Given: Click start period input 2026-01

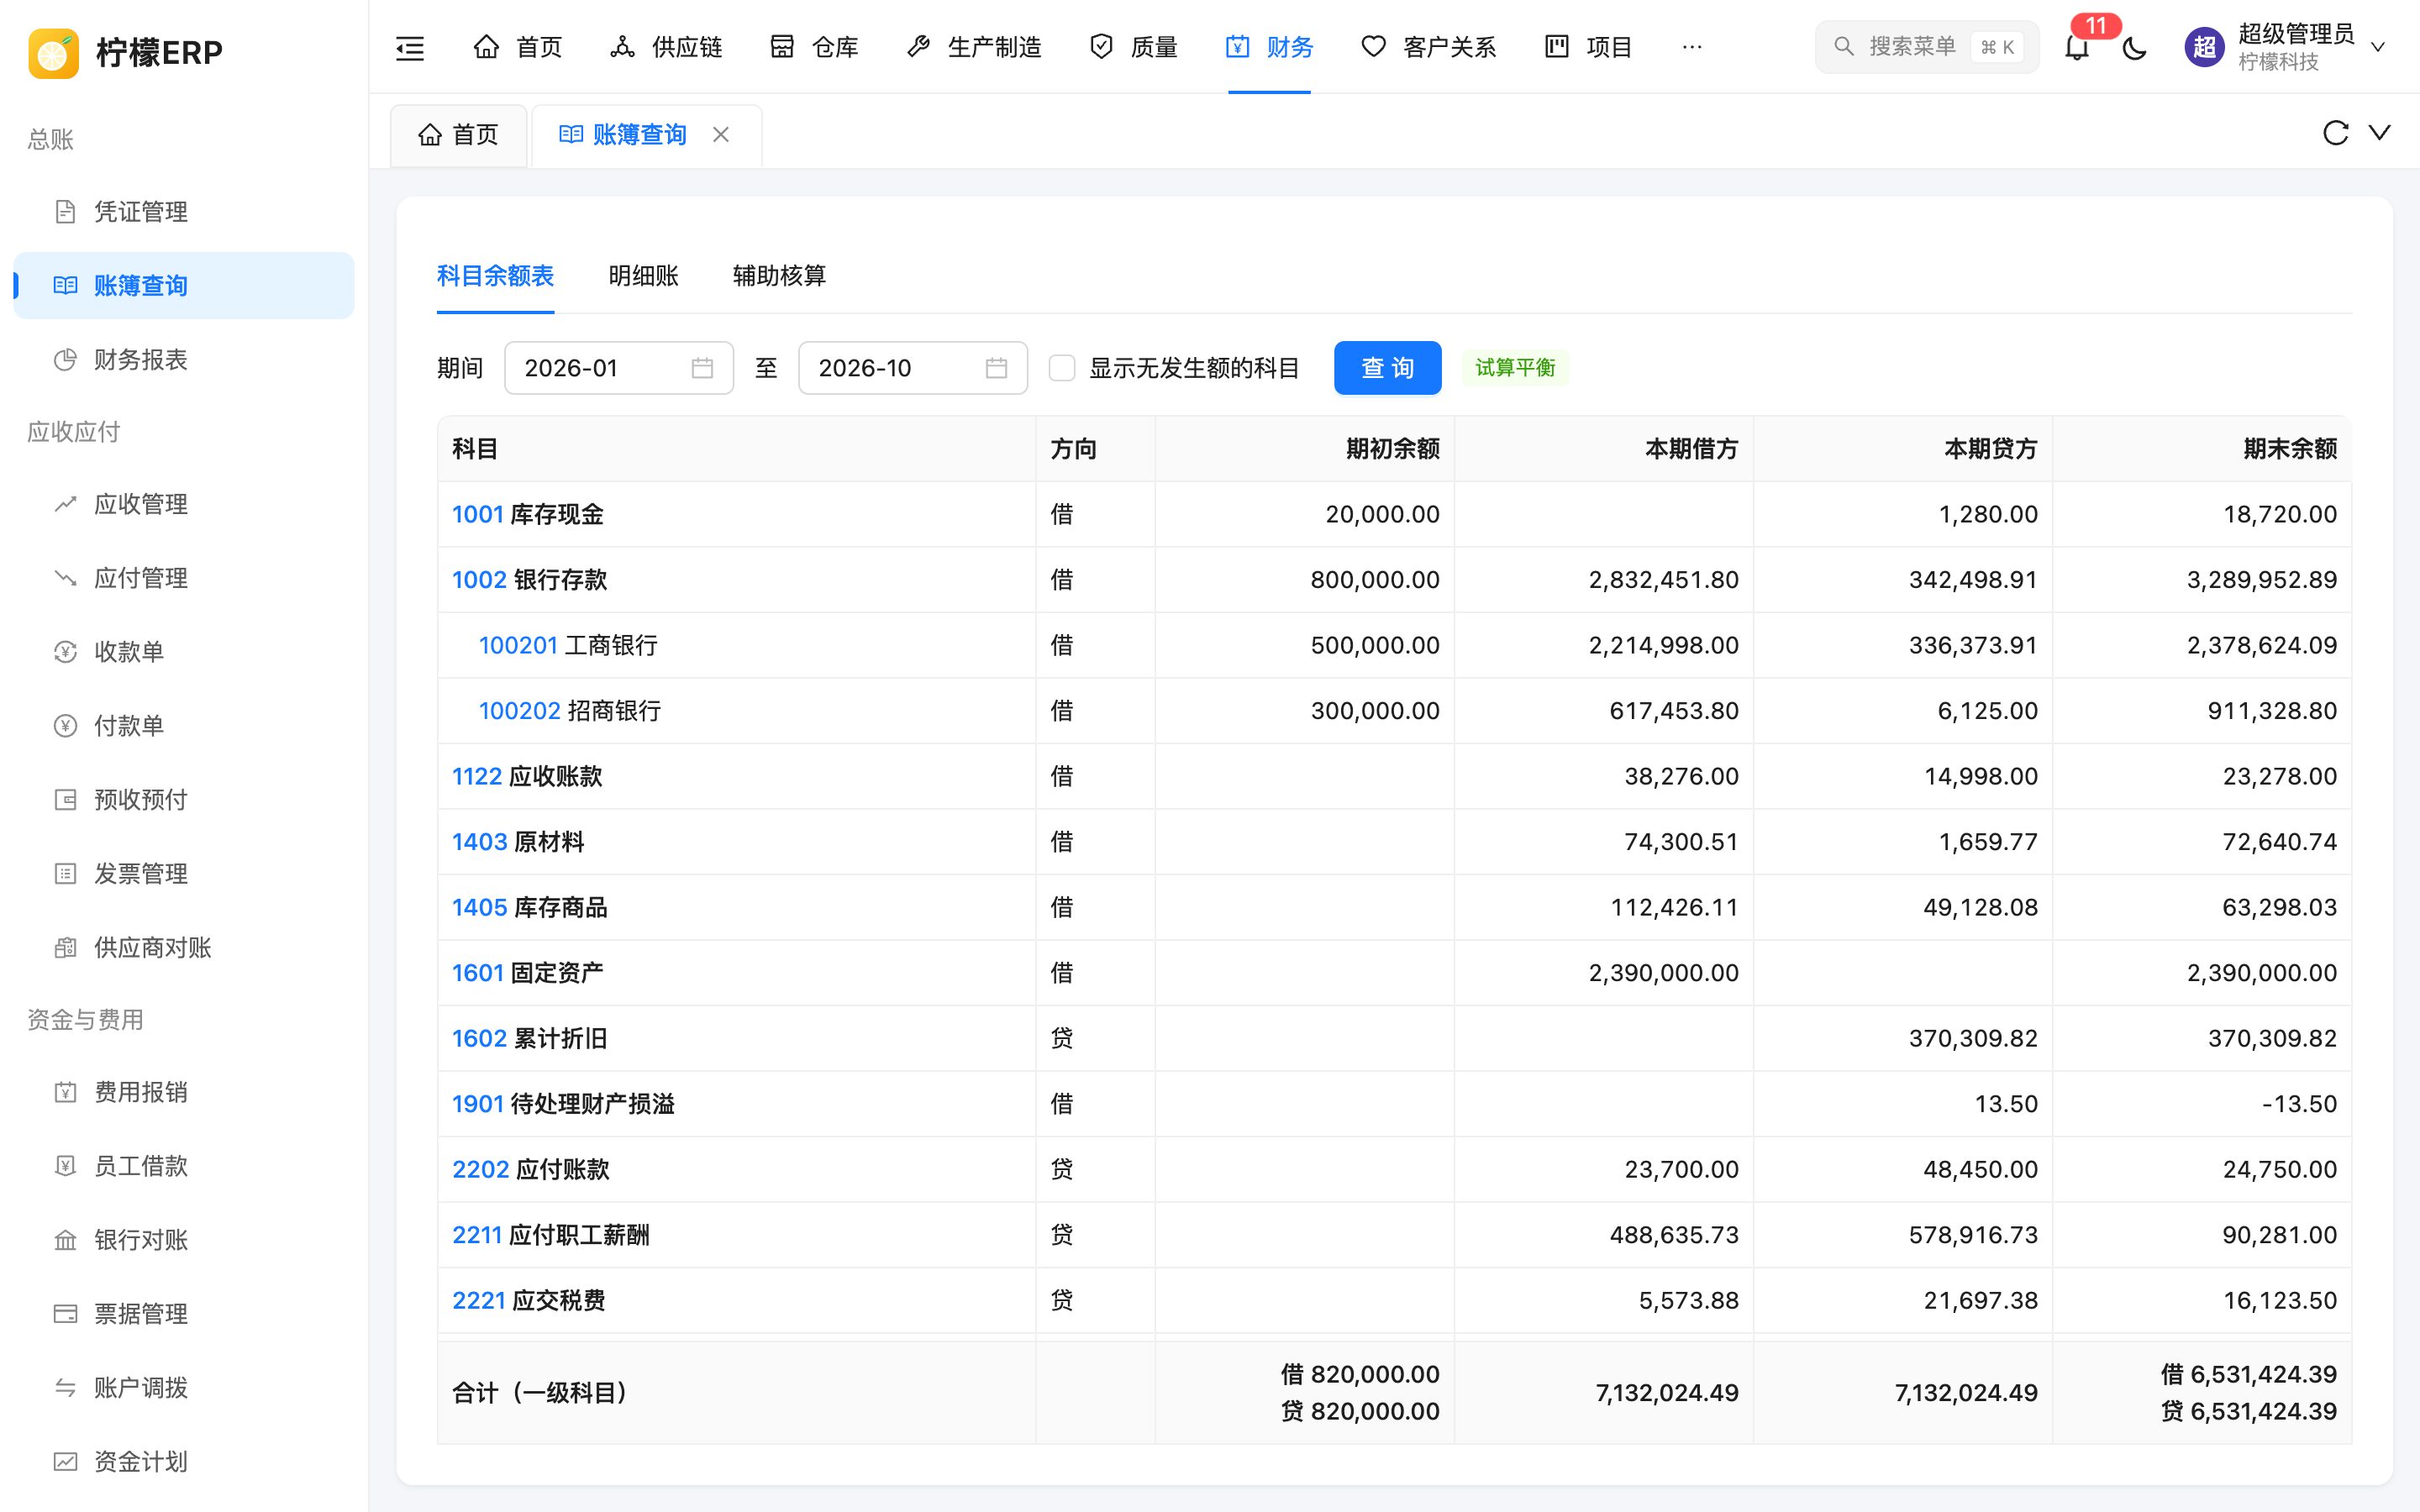Looking at the screenshot, I should 618,368.
